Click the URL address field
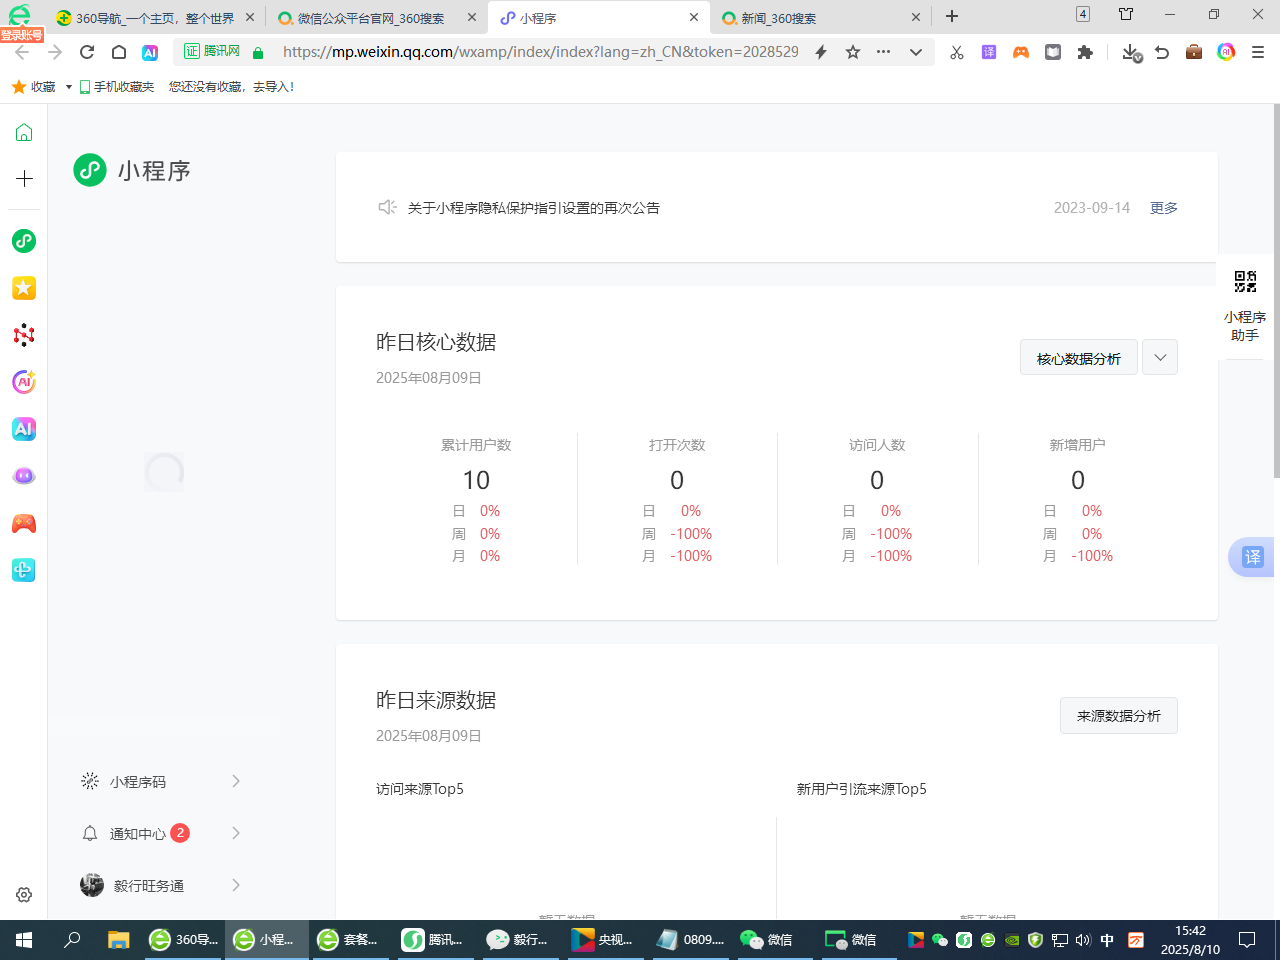Image resolution: width=1280 pixels, height=960 pixels. pyautogui.click(x=540, y=52)
